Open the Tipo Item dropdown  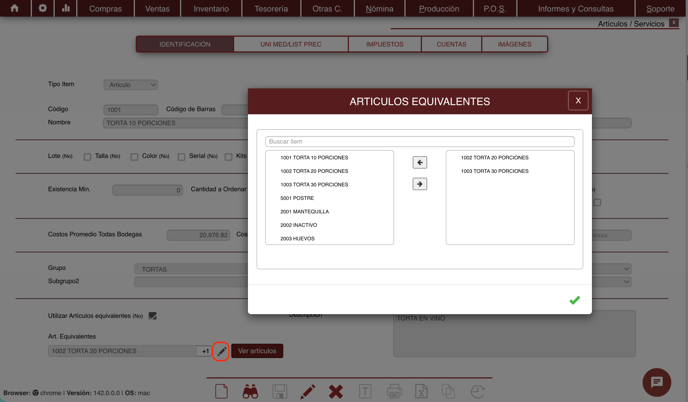(x=131, y=85)
